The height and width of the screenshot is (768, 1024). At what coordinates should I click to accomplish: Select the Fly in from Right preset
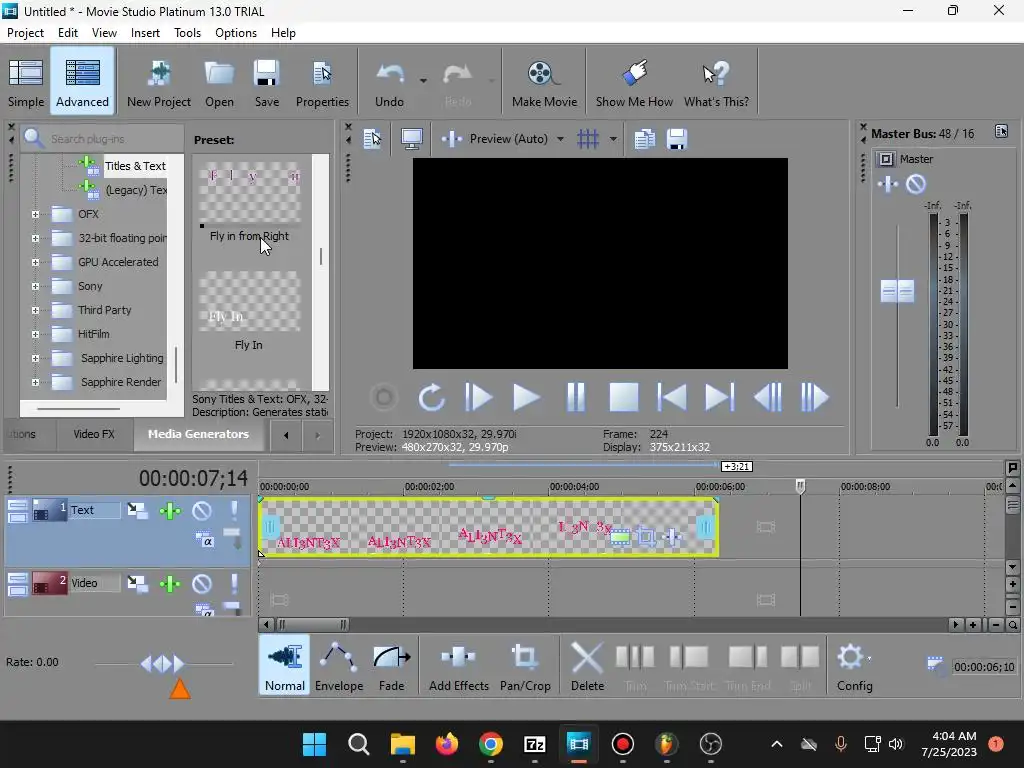click(249, 202)
